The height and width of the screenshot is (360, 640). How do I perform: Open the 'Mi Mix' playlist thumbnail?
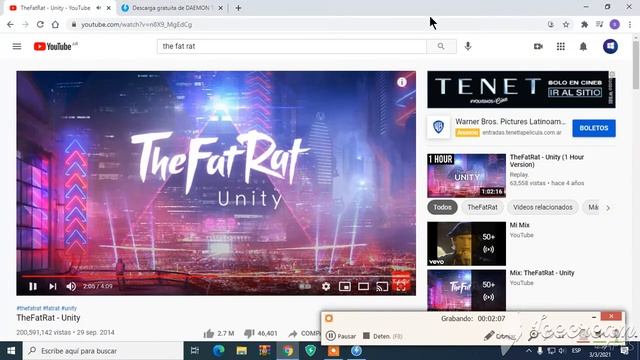[x=467, y=244]
